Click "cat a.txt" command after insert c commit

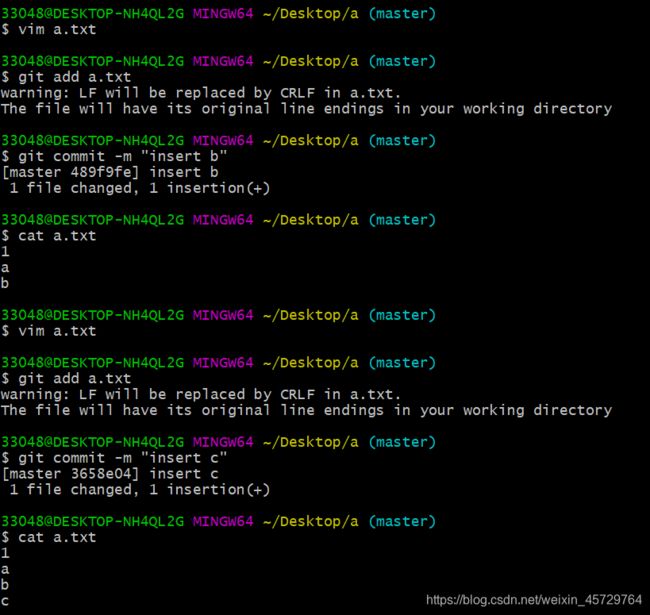click(57, 538)
